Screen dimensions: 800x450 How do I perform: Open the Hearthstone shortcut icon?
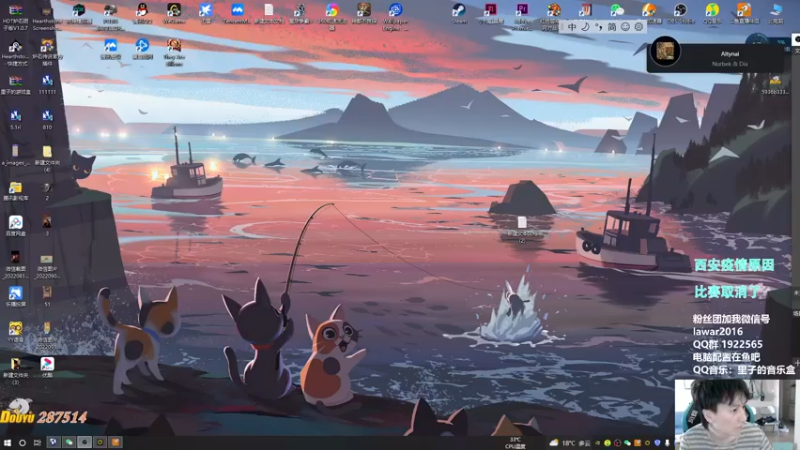(x=15, y=48)
